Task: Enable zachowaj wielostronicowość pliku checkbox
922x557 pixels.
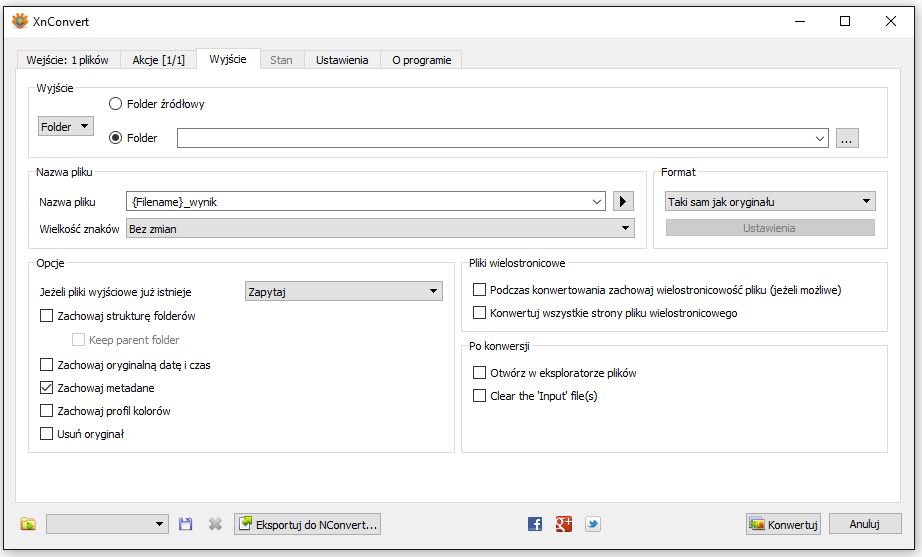Action: pos(480,290)
